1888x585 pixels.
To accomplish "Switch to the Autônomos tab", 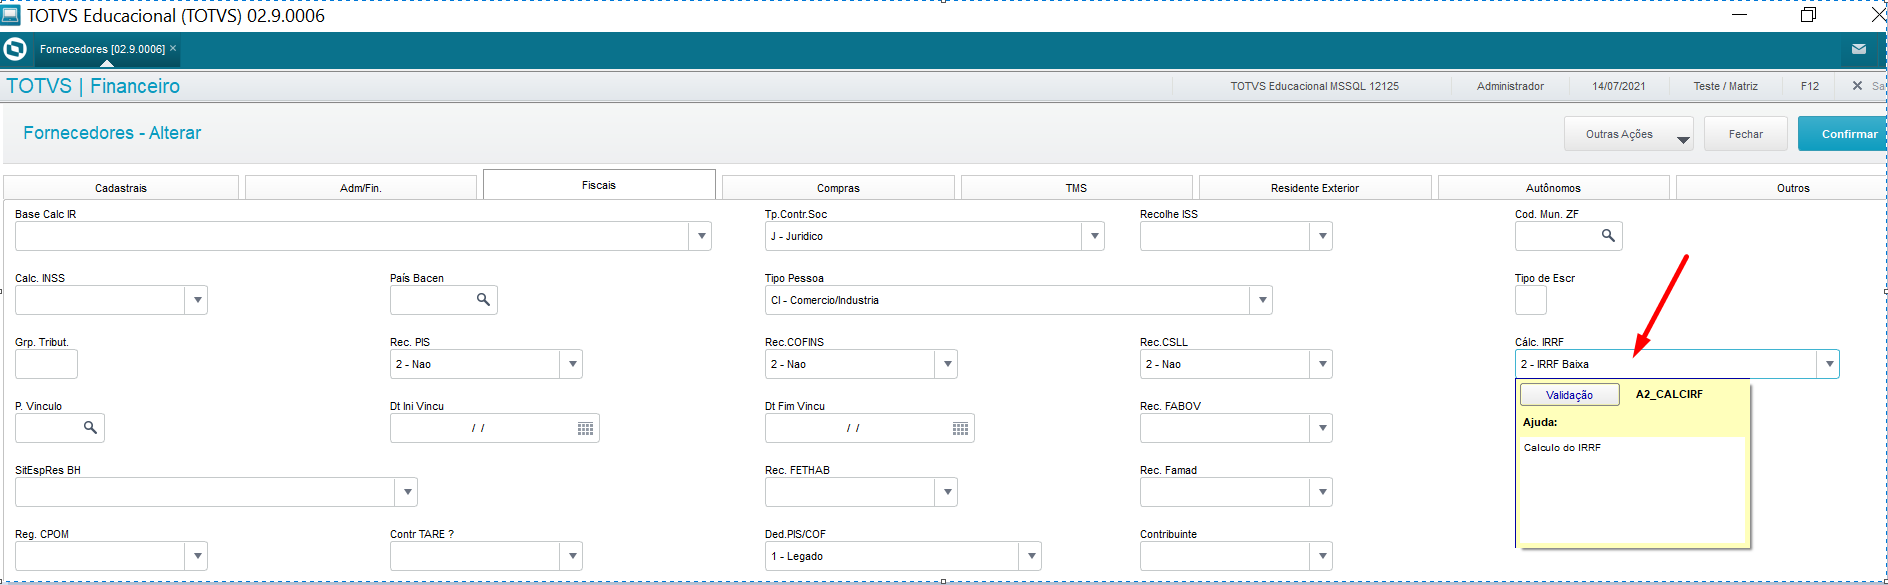I will (1553, 188).
